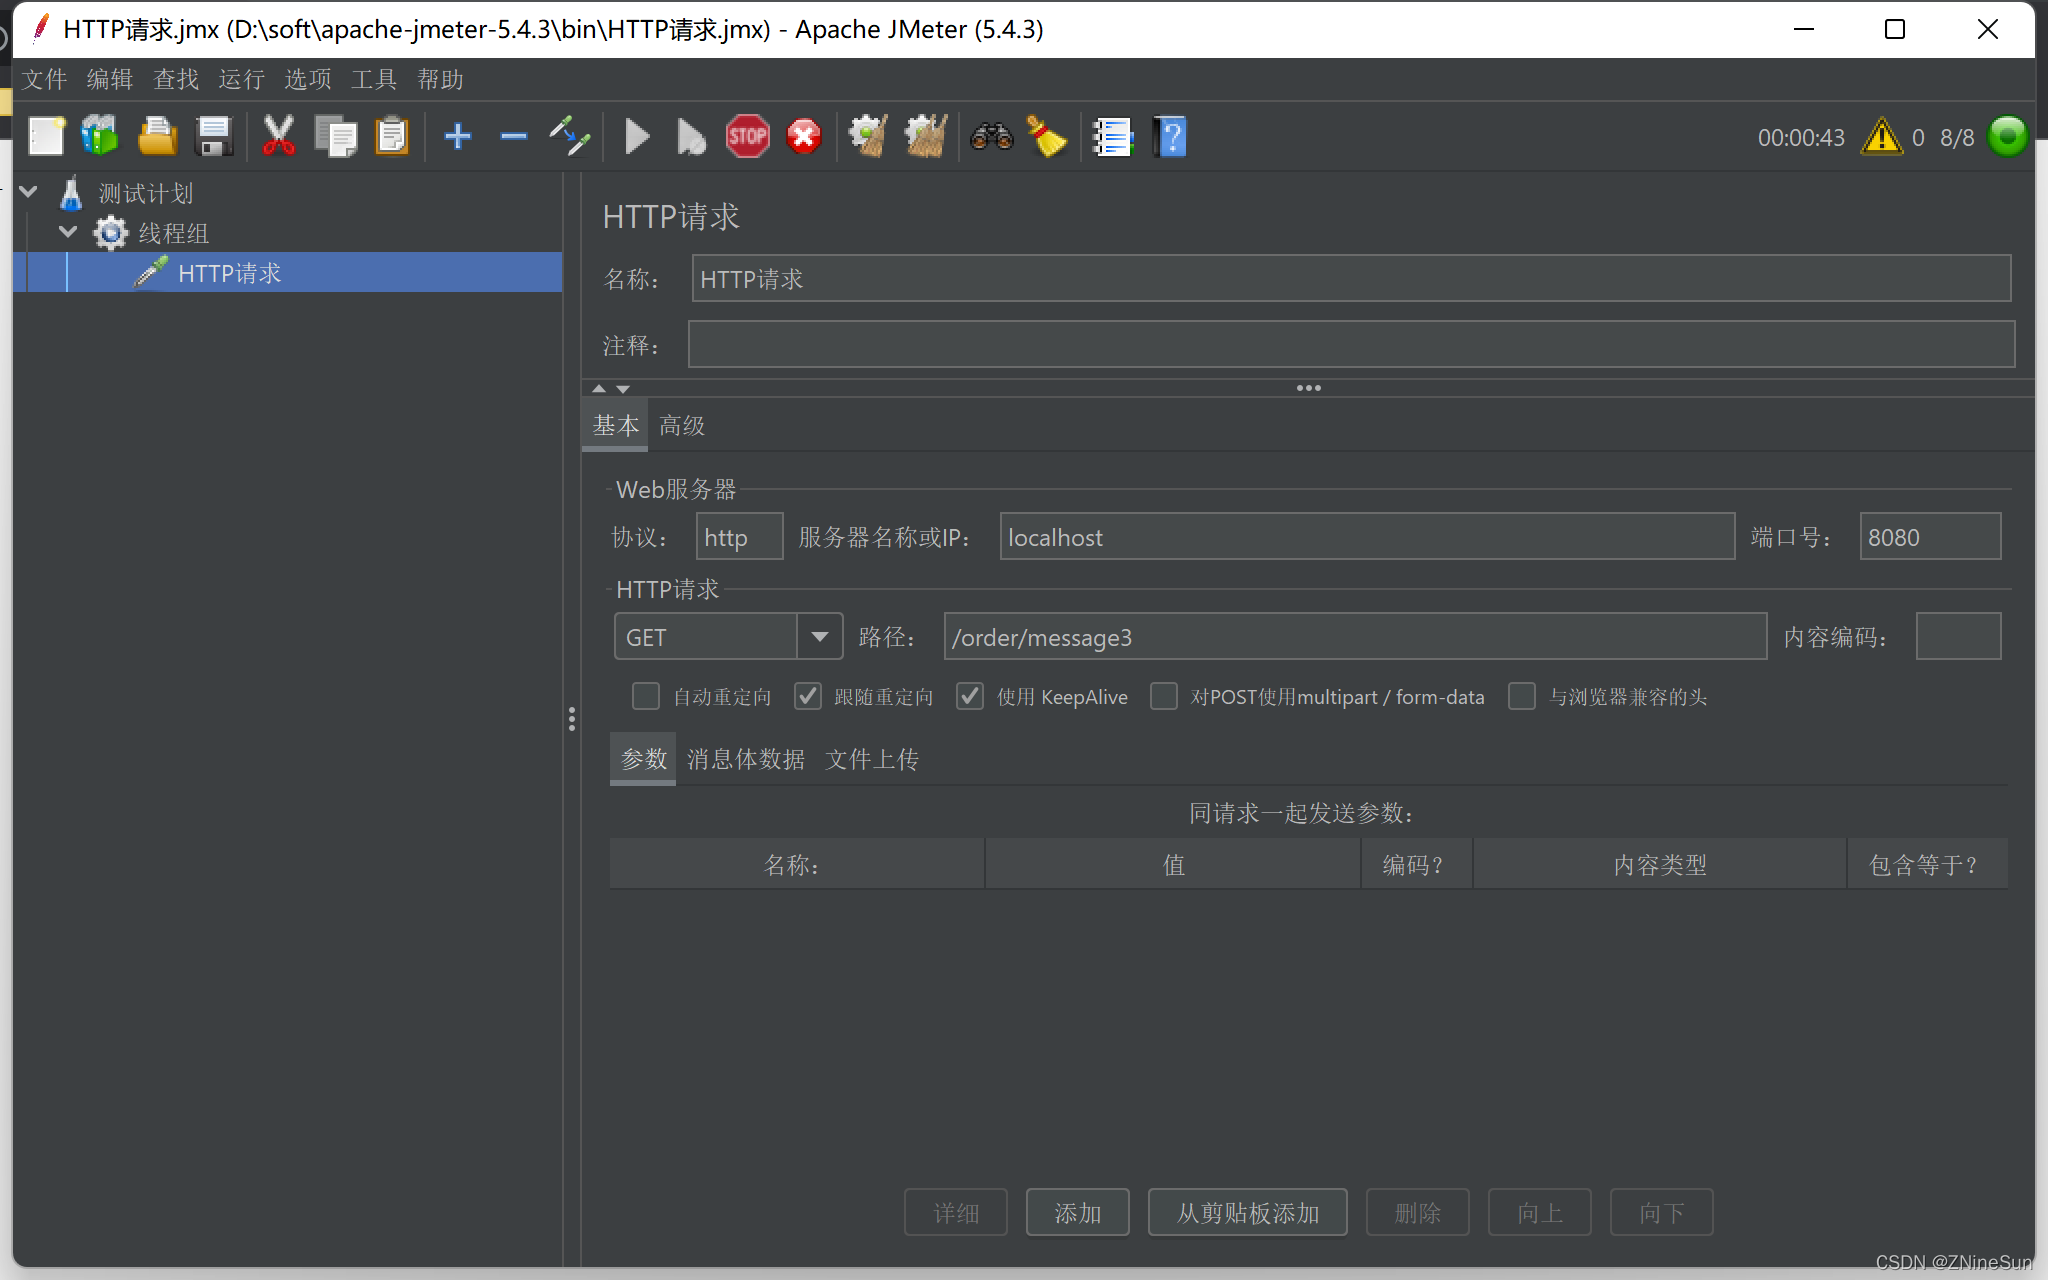The image size is (2048, 1280).
Task: Collapse the 测试计划 tree node
Action: pyautogui.click(x=29, y=191)
